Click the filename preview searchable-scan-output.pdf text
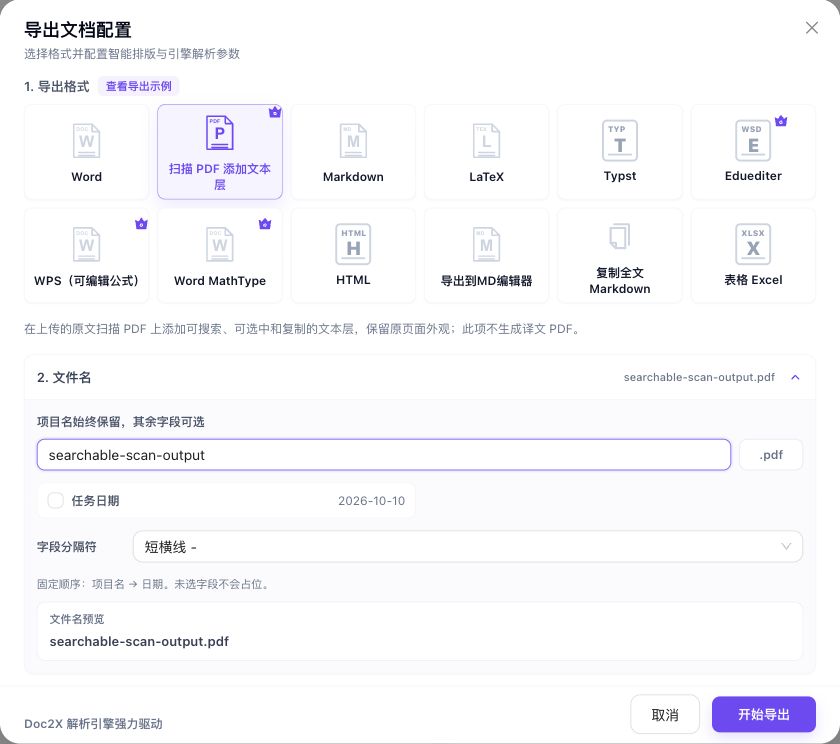 (x=139, y=641)
